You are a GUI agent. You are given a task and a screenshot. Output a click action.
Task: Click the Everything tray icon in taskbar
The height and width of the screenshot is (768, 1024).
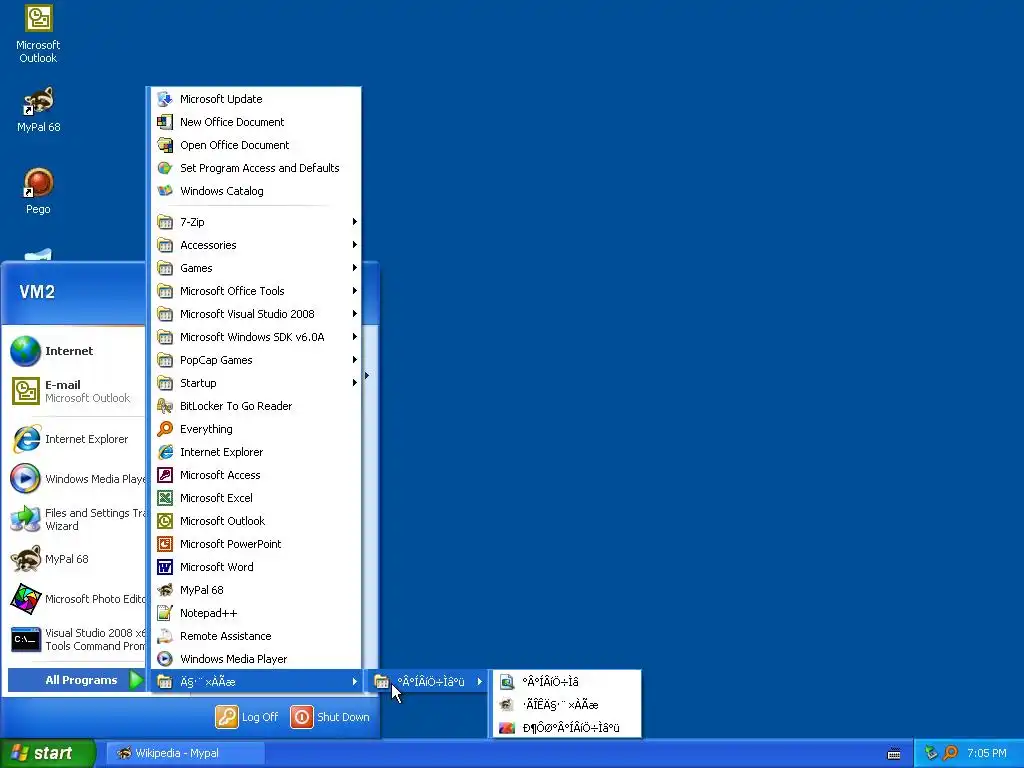tap(950, 753)
